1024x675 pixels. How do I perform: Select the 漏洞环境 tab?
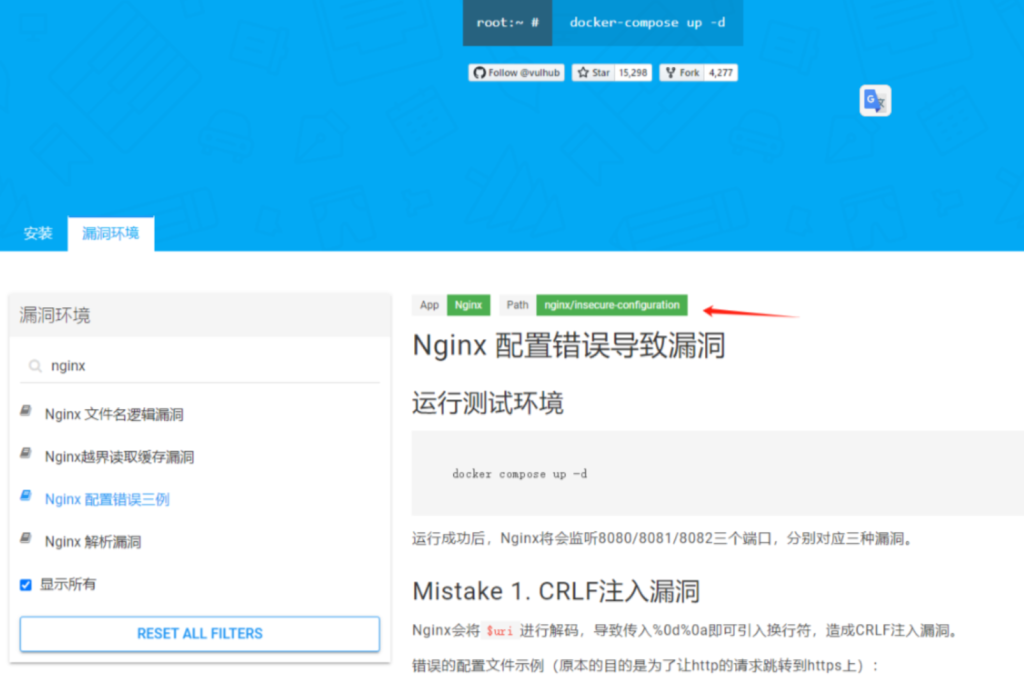tap(110, 234)
